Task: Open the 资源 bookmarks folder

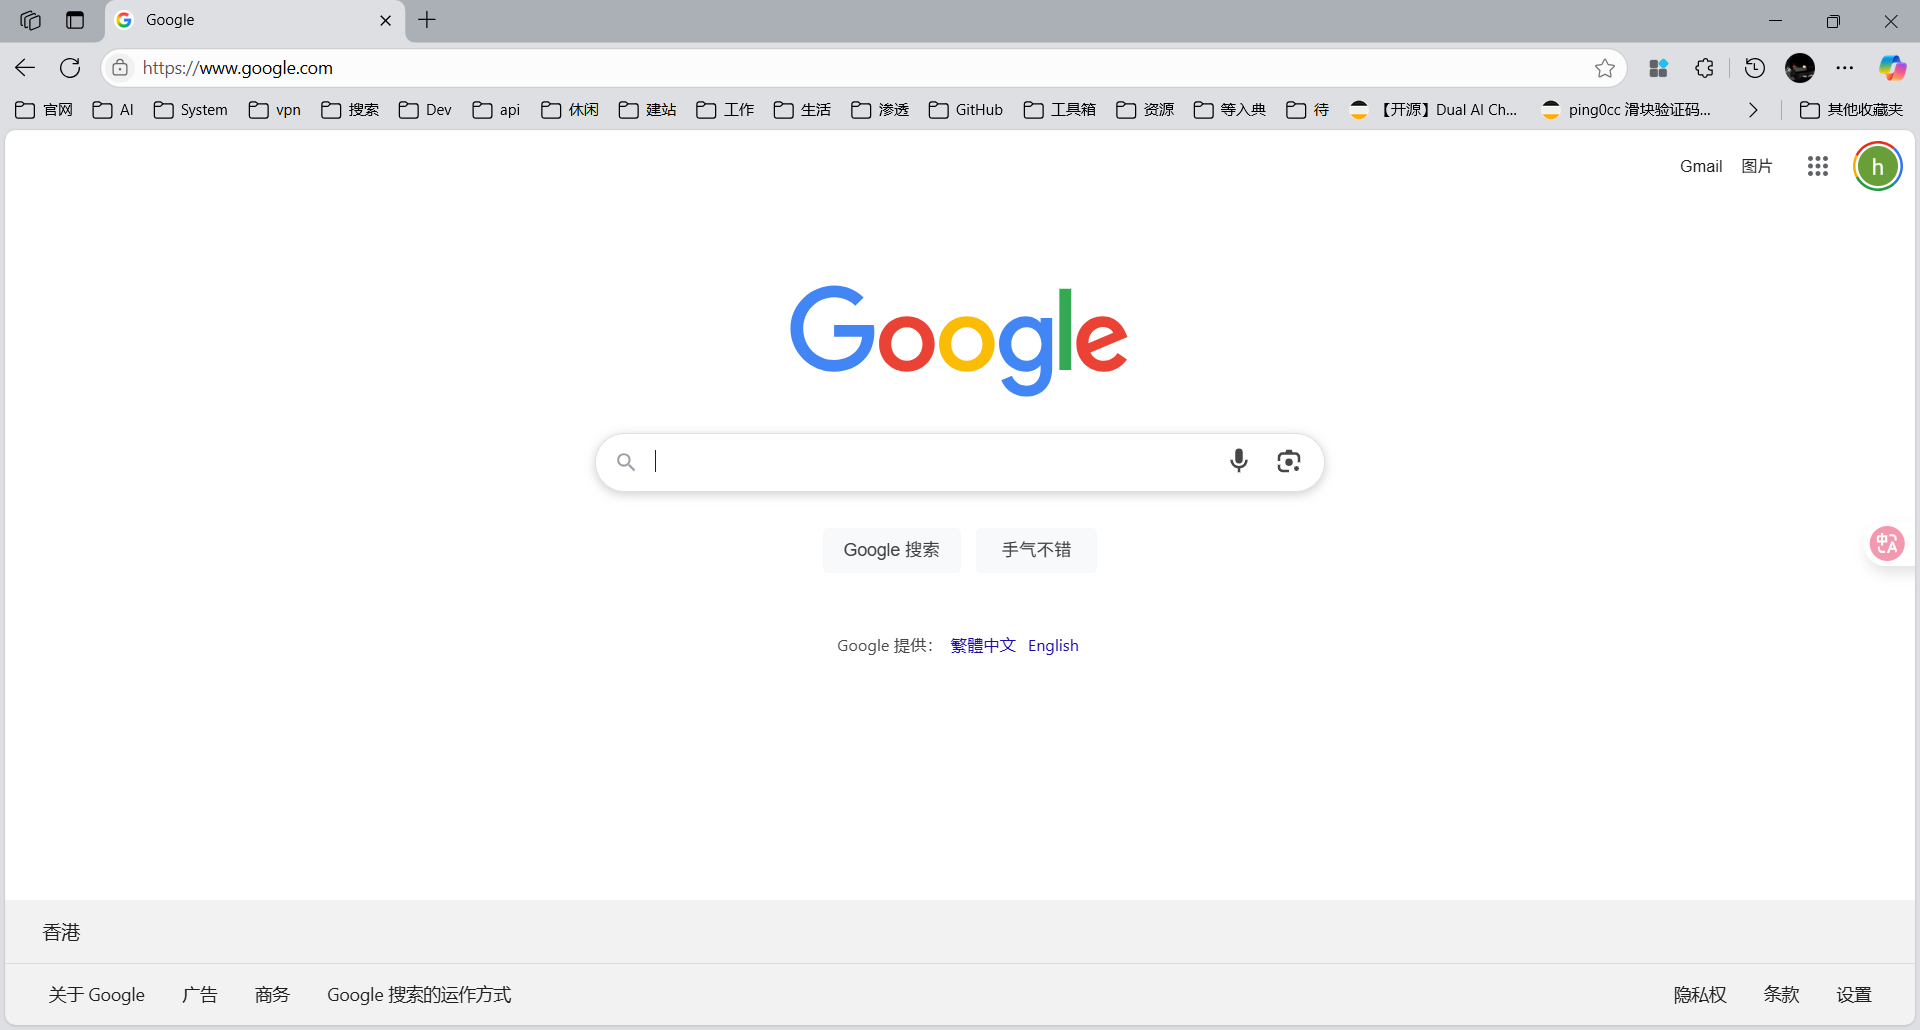Action: point(1145,110)
